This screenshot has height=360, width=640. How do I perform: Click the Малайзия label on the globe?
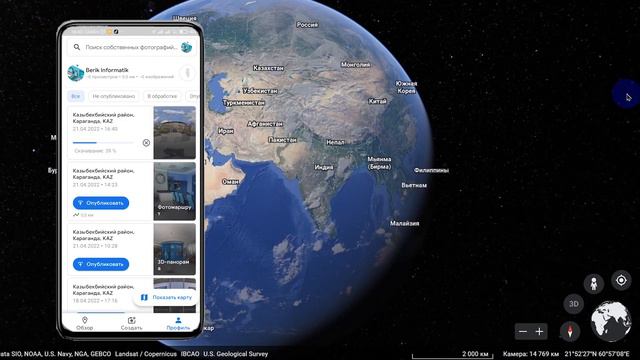tap(404, 223)
